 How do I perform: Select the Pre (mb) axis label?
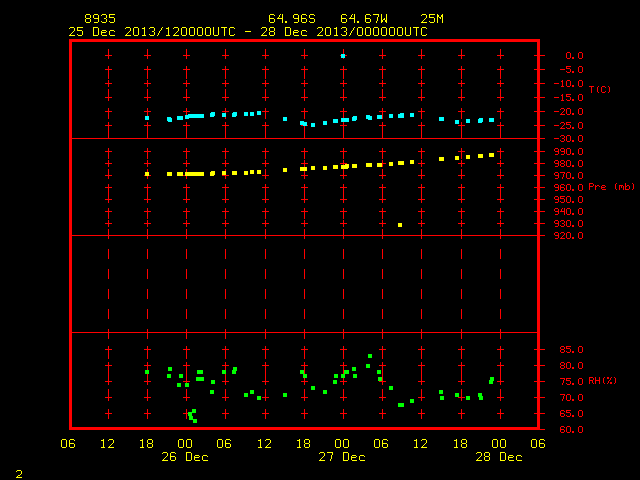pyautogui.click(x=611, y=187)
